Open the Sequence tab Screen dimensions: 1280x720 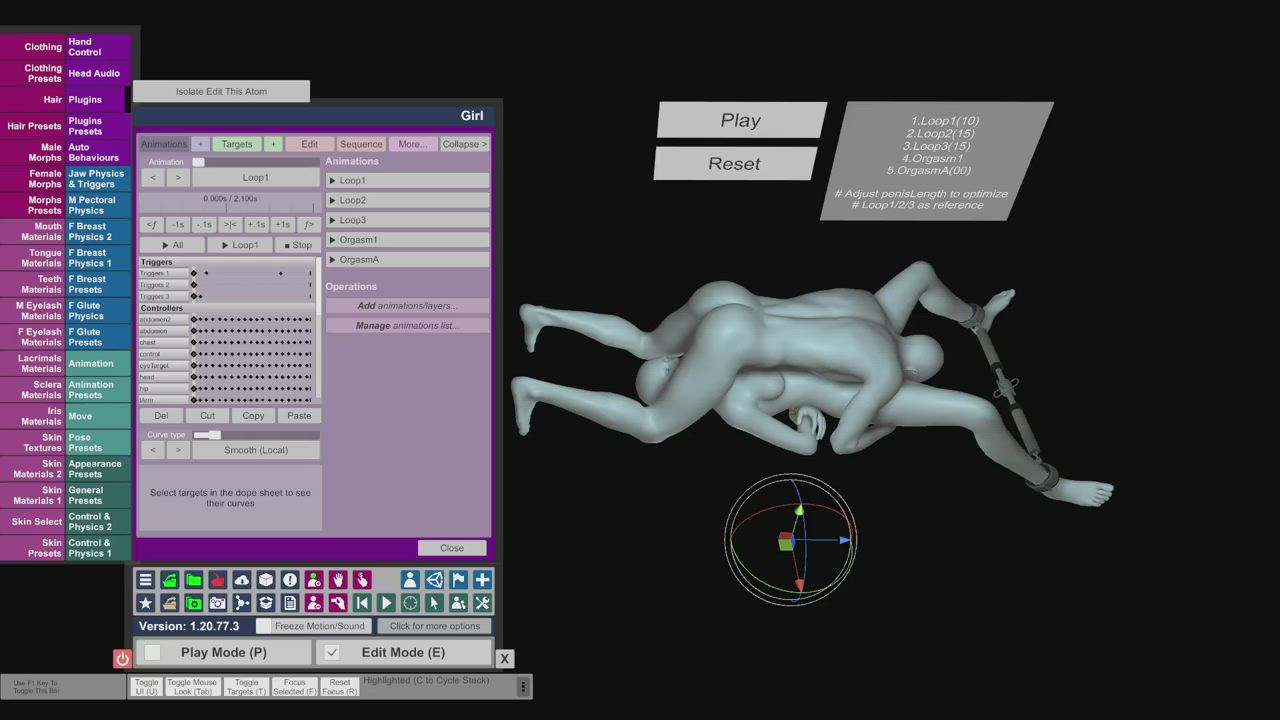click(x=360, y=144)
